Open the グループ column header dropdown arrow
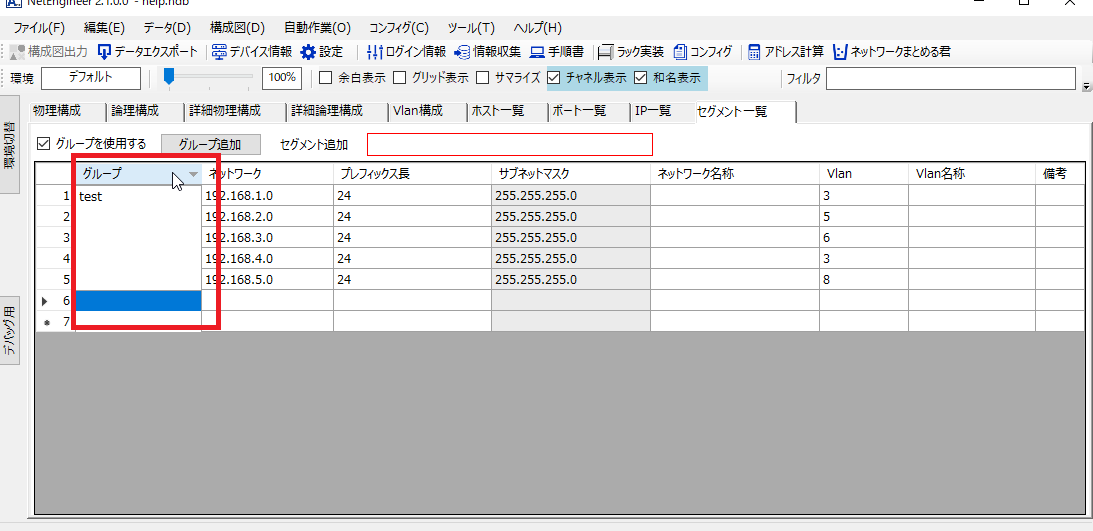The height and width of the screenshot is (531, 1093). [x=193, y=174]
